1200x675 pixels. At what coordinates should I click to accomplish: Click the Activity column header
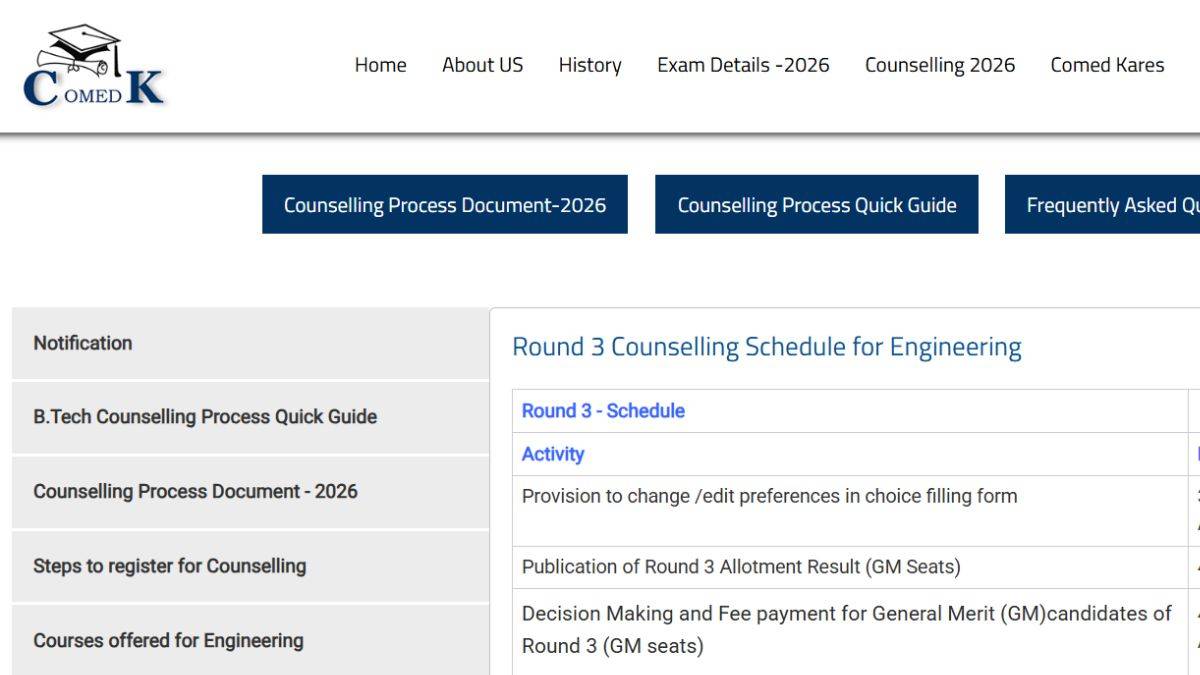point(553,454)
